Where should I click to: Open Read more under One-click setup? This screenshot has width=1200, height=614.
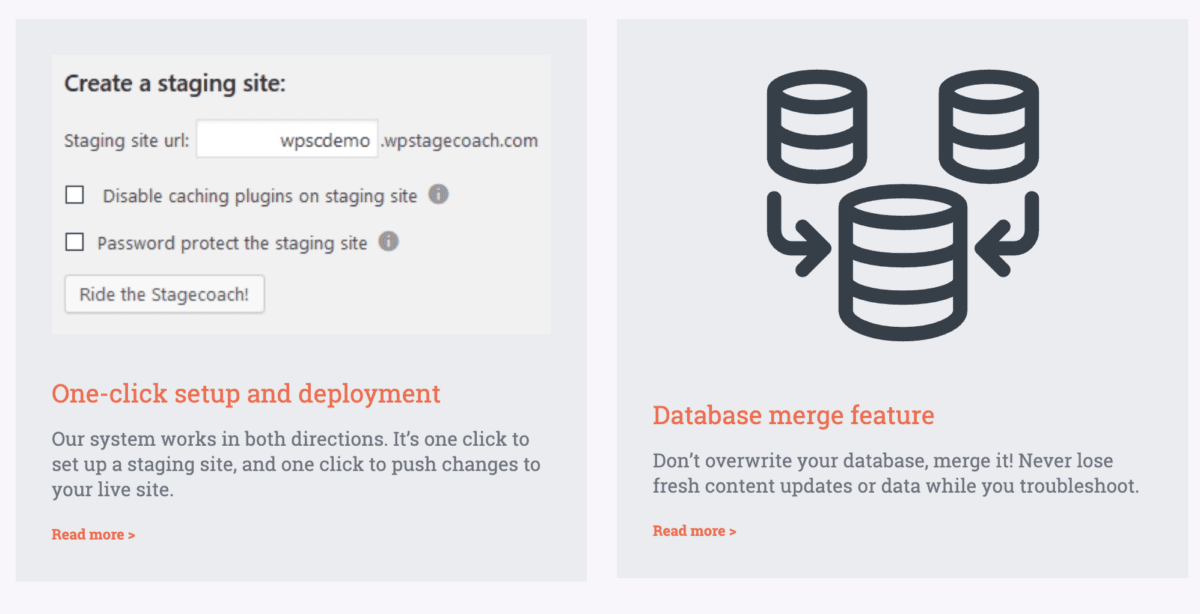[93, 535]
